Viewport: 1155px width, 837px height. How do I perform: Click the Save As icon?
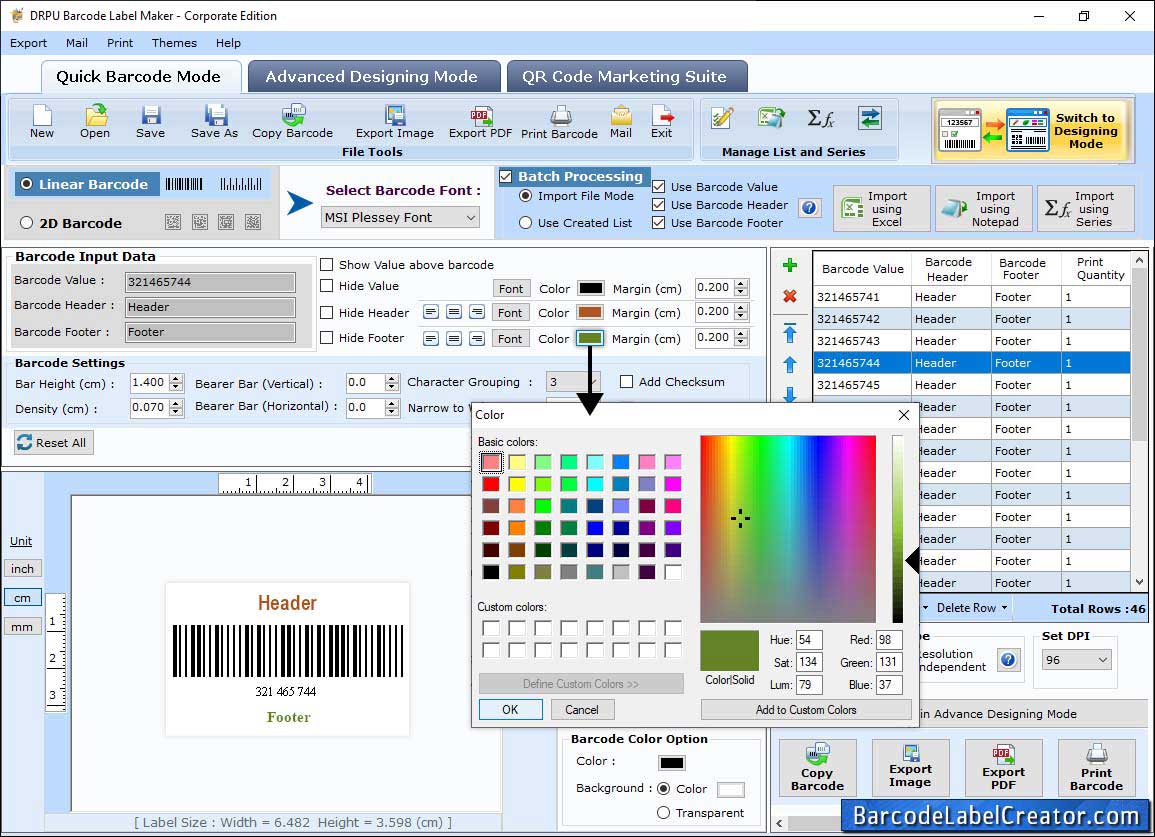point(214,122)
